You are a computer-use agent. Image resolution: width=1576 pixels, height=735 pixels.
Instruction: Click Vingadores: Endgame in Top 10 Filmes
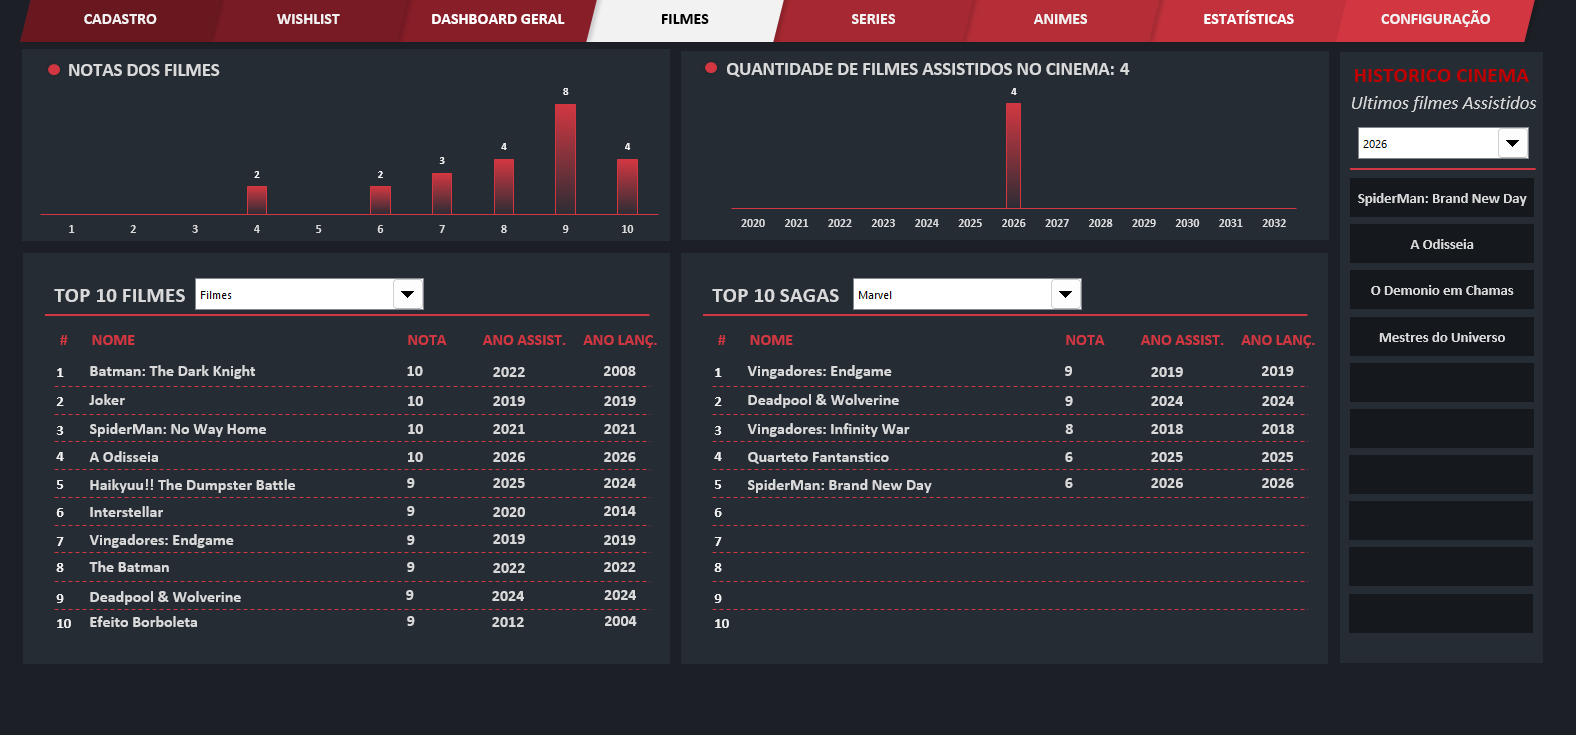coord(161,540)
